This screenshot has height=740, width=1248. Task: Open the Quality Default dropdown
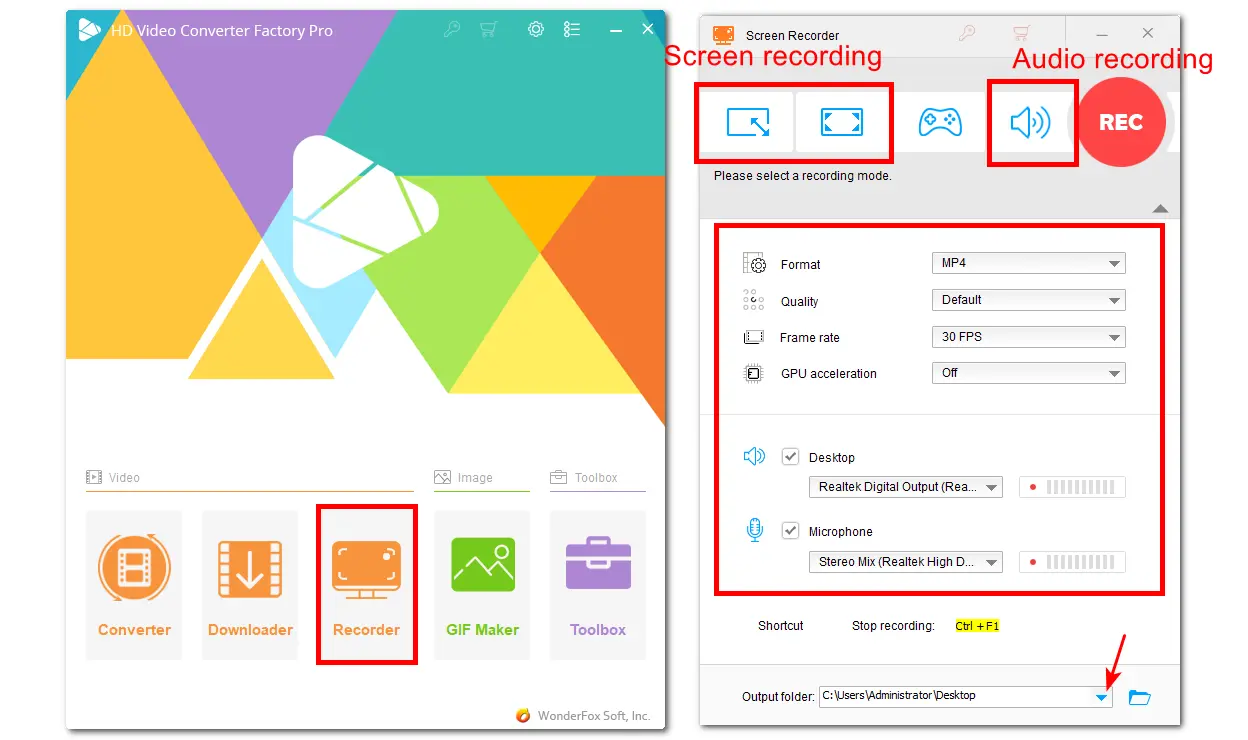click(1028, 300)
